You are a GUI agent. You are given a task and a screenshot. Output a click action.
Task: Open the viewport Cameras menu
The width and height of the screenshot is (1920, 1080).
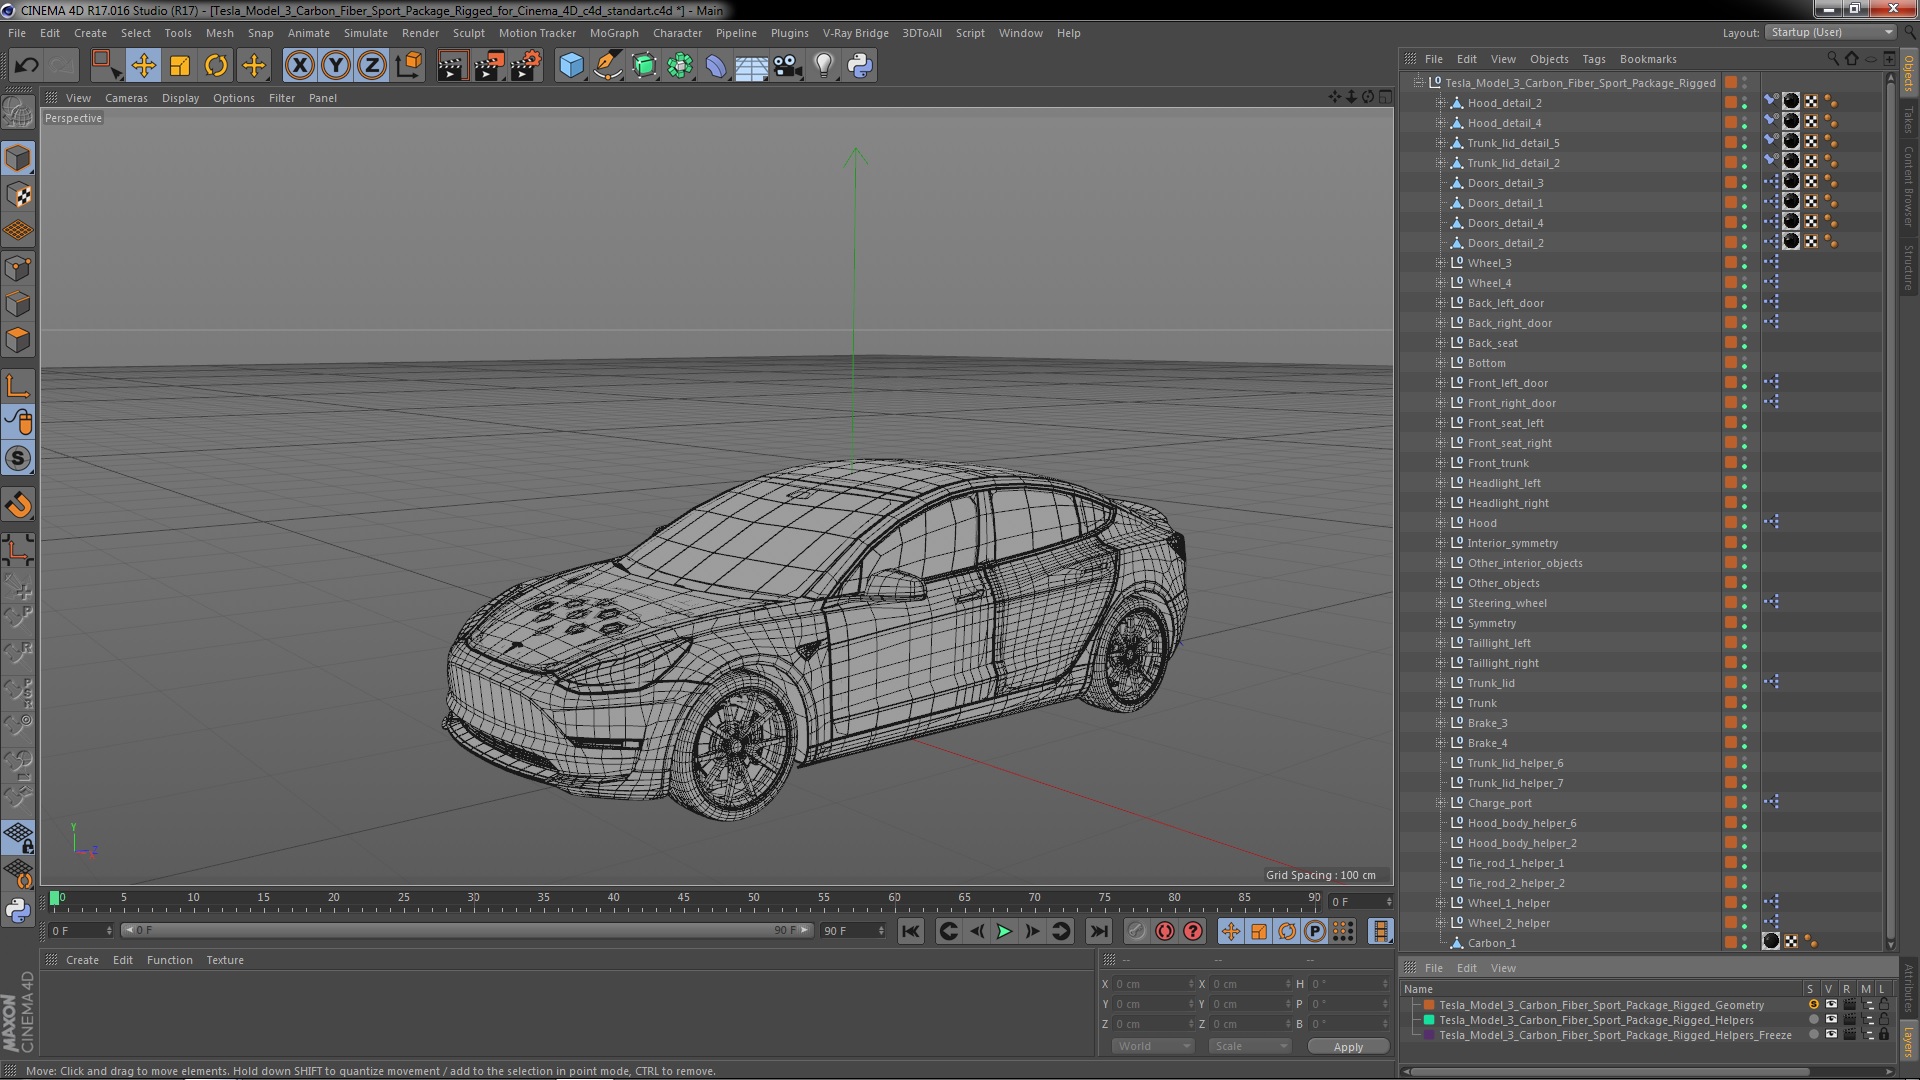126,98
